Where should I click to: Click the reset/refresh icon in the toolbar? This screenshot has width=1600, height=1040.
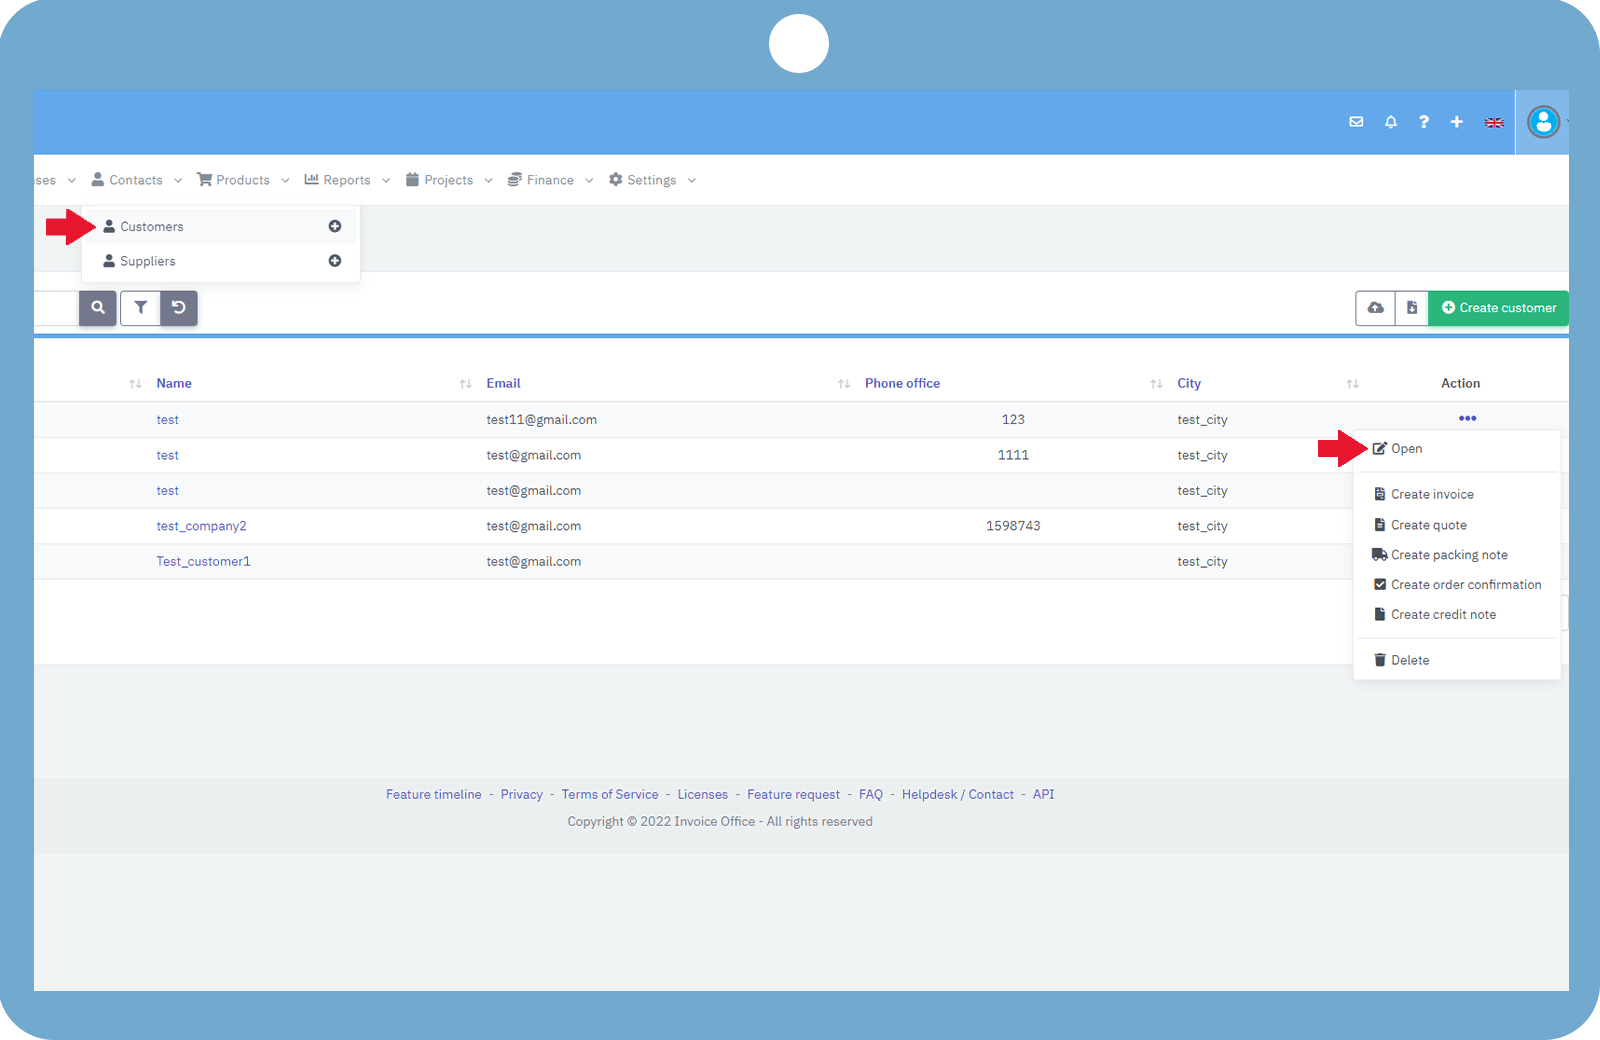pos(179,308)
